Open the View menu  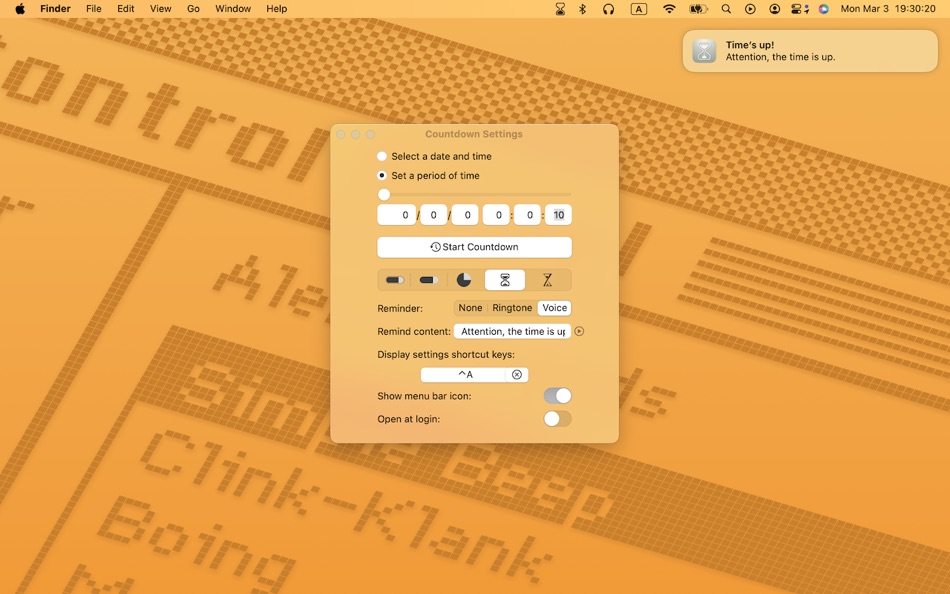coord(161,9)
